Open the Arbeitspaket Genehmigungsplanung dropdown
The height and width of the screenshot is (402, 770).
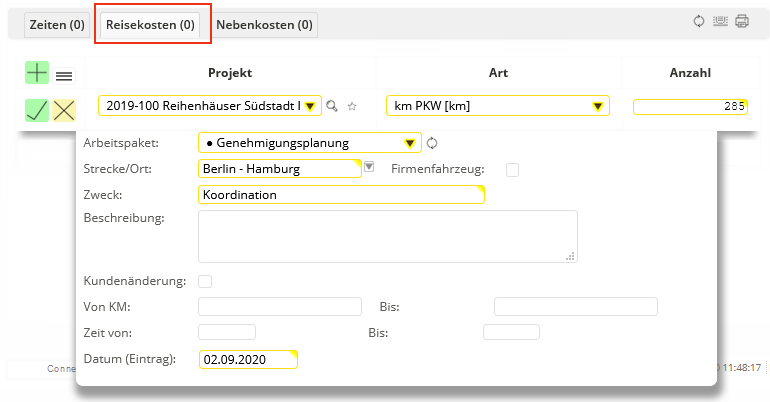[409, 142]
